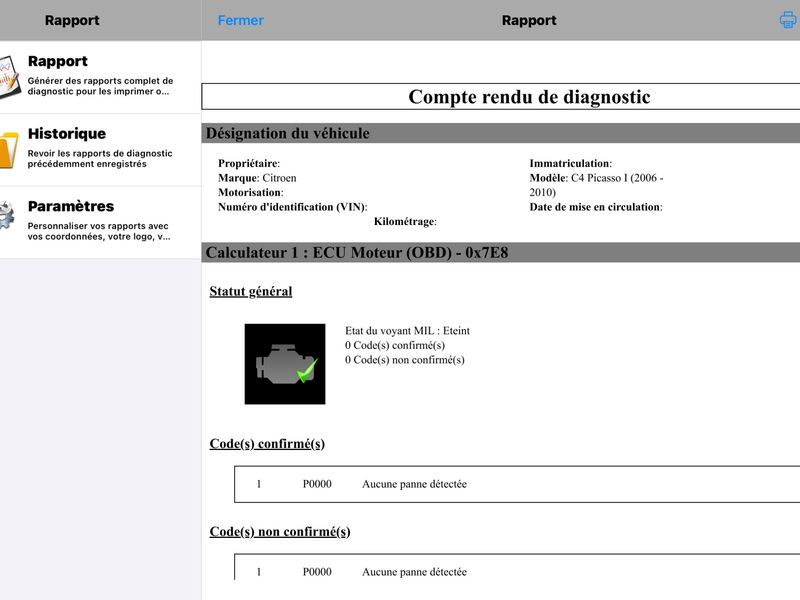Open the Historique menu entry
The height and width of the screenshot is (600, 800).
[x=100, y=149]
